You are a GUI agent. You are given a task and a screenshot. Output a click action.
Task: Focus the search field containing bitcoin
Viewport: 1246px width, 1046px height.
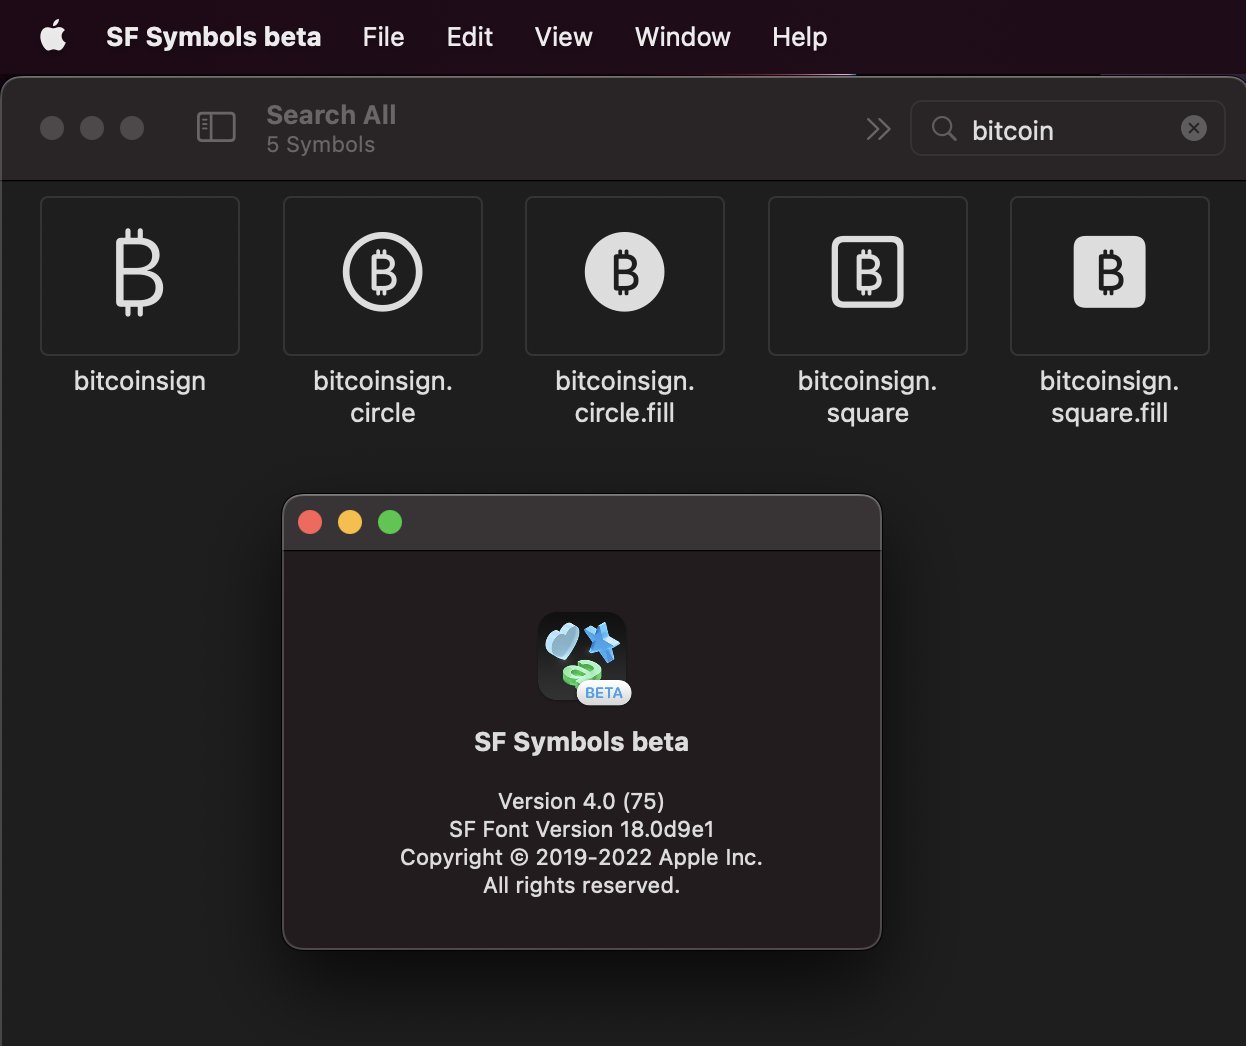click(1068, 128)
